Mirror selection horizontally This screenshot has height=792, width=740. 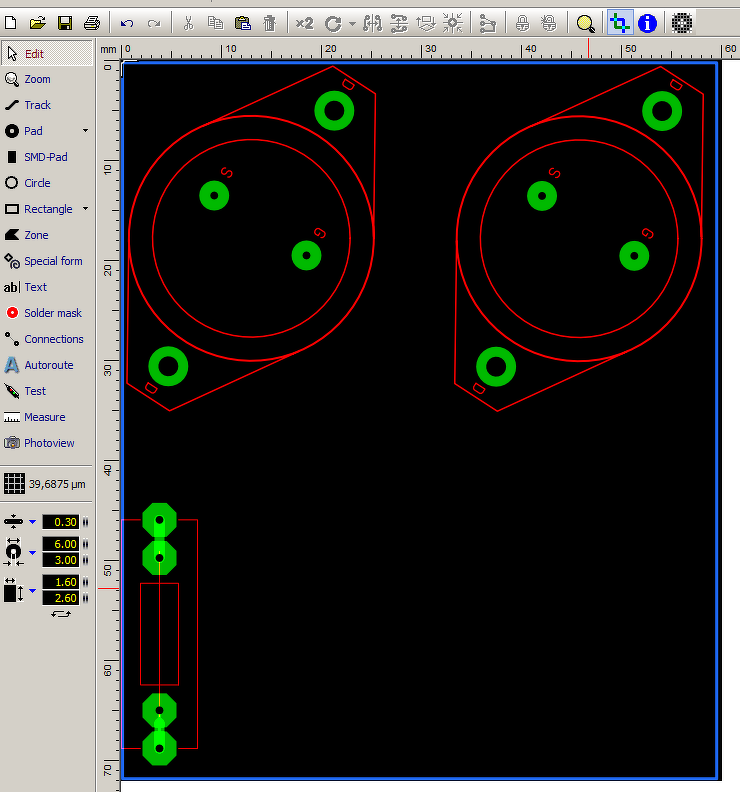point(372,23)
